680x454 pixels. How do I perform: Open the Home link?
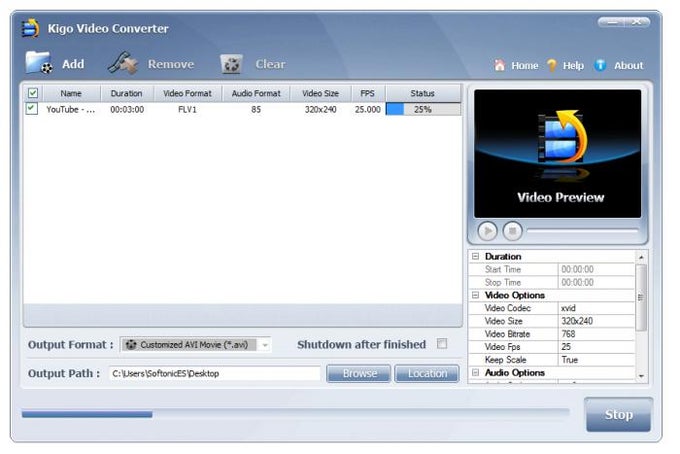[525, 65]
